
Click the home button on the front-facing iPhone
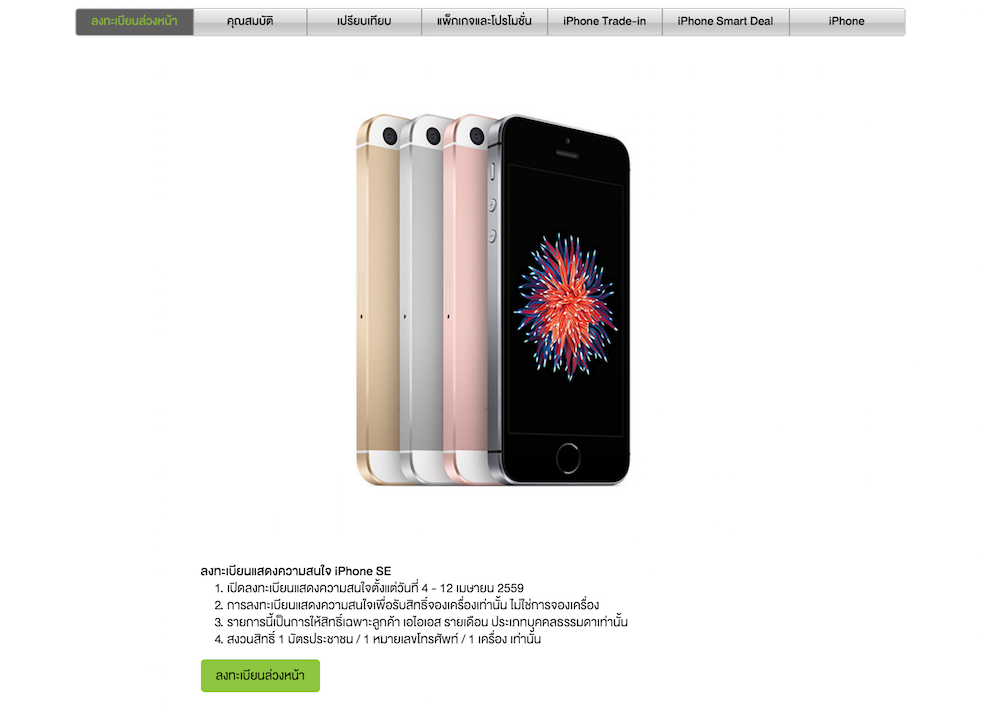pos(568,458)
